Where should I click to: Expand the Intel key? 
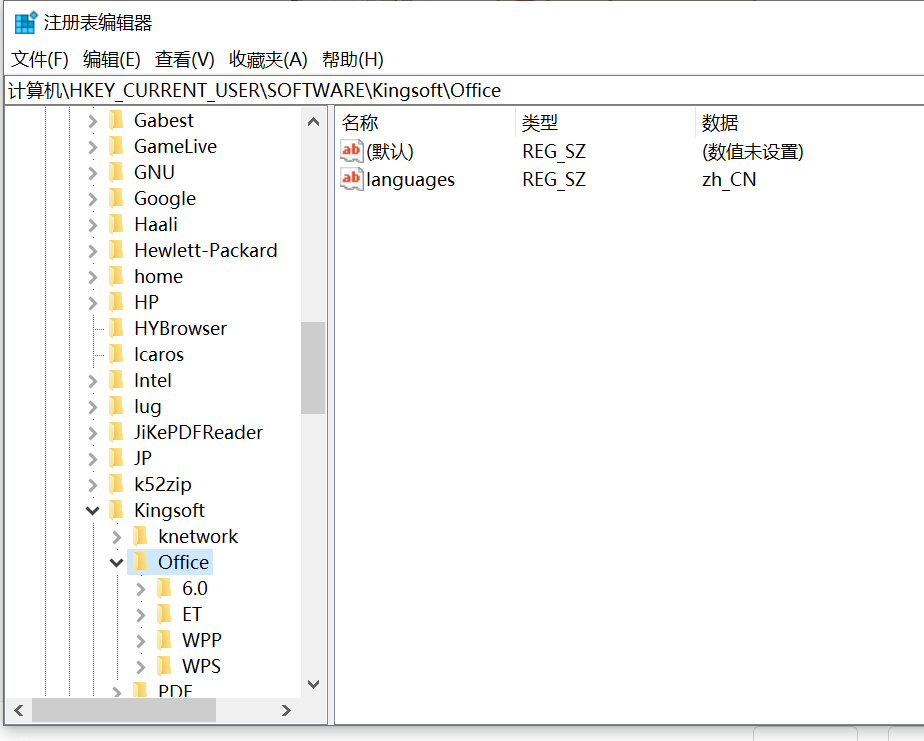(93, 381)
